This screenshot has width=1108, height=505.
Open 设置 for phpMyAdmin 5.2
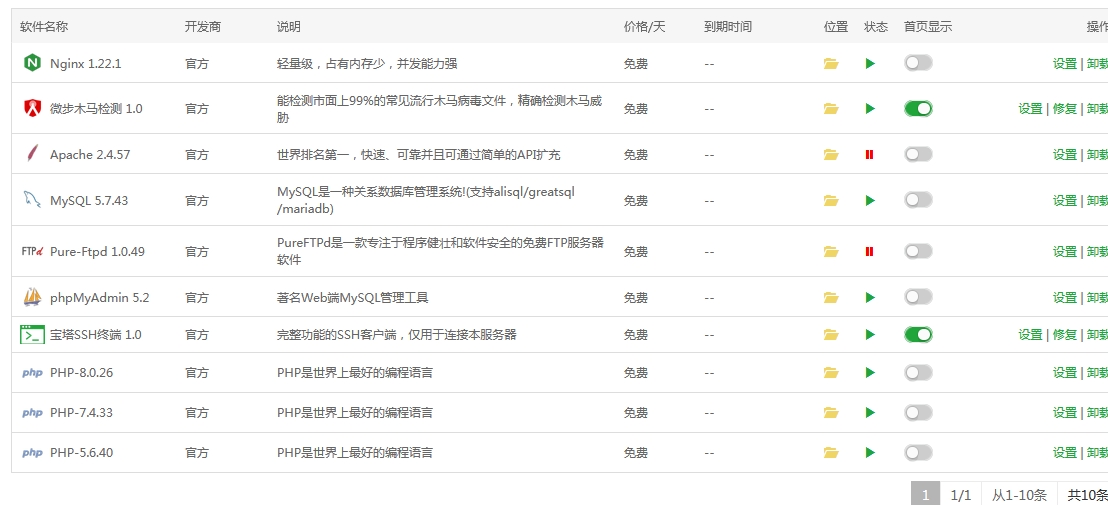[x=1065, y=298]
